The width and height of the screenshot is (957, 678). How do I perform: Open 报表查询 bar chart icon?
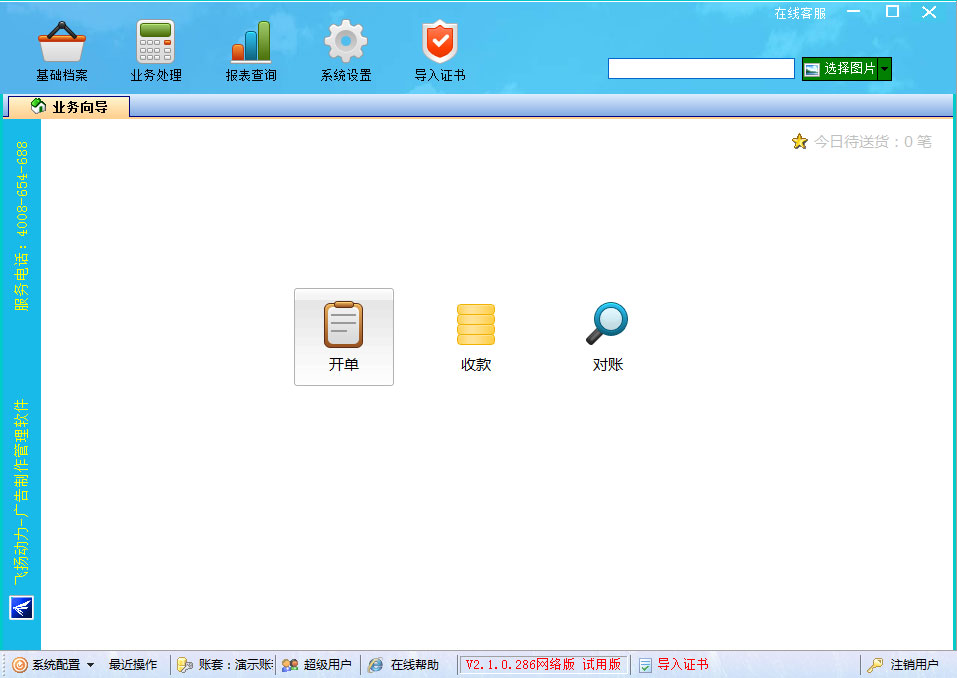tap(251, 44)
